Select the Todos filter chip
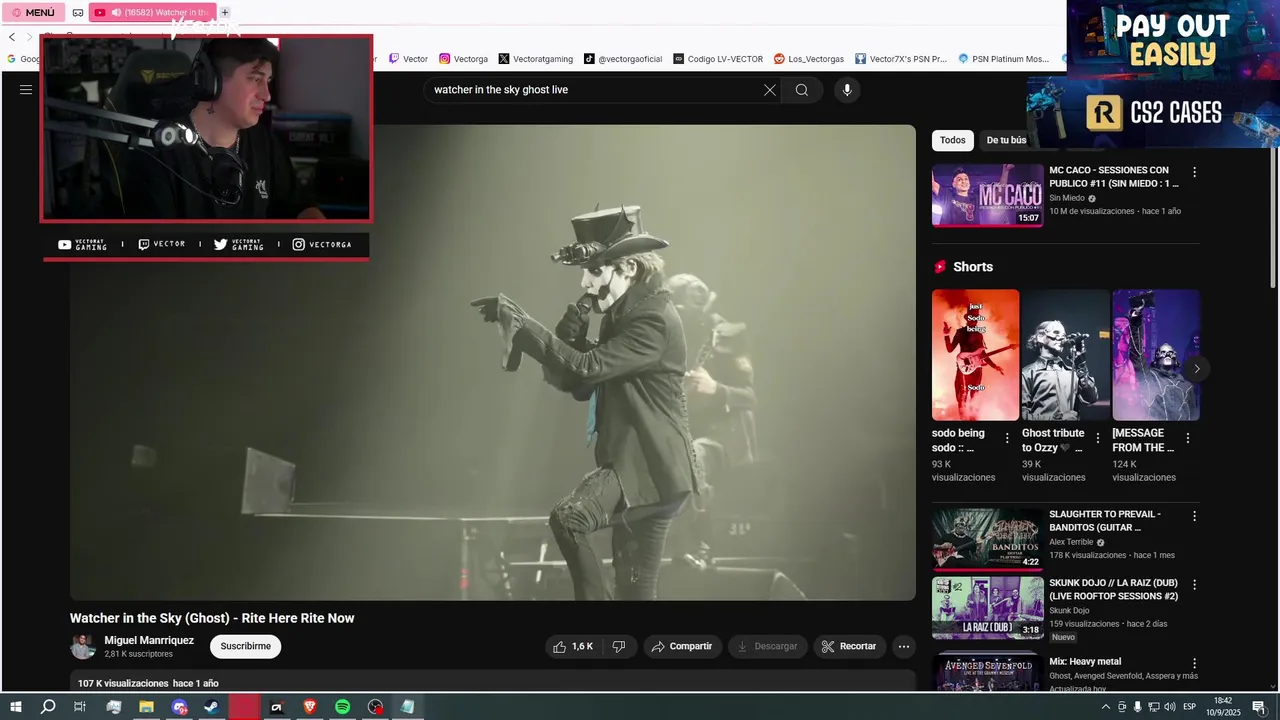This screenshot has height=720, width=1280. coord(953,140)
